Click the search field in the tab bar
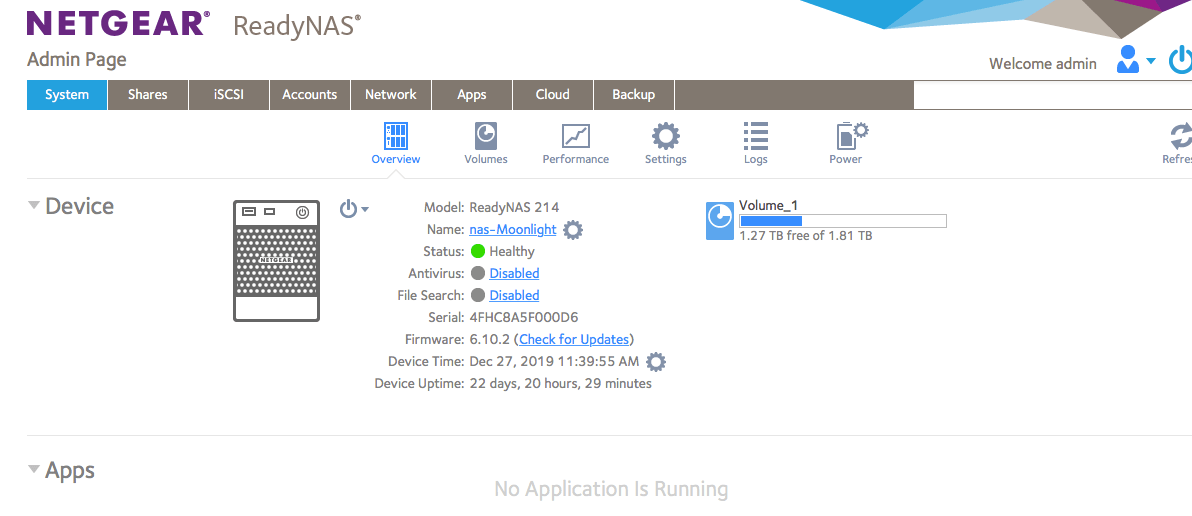Screen dimensions: 1192x516 pos(1053,95)
